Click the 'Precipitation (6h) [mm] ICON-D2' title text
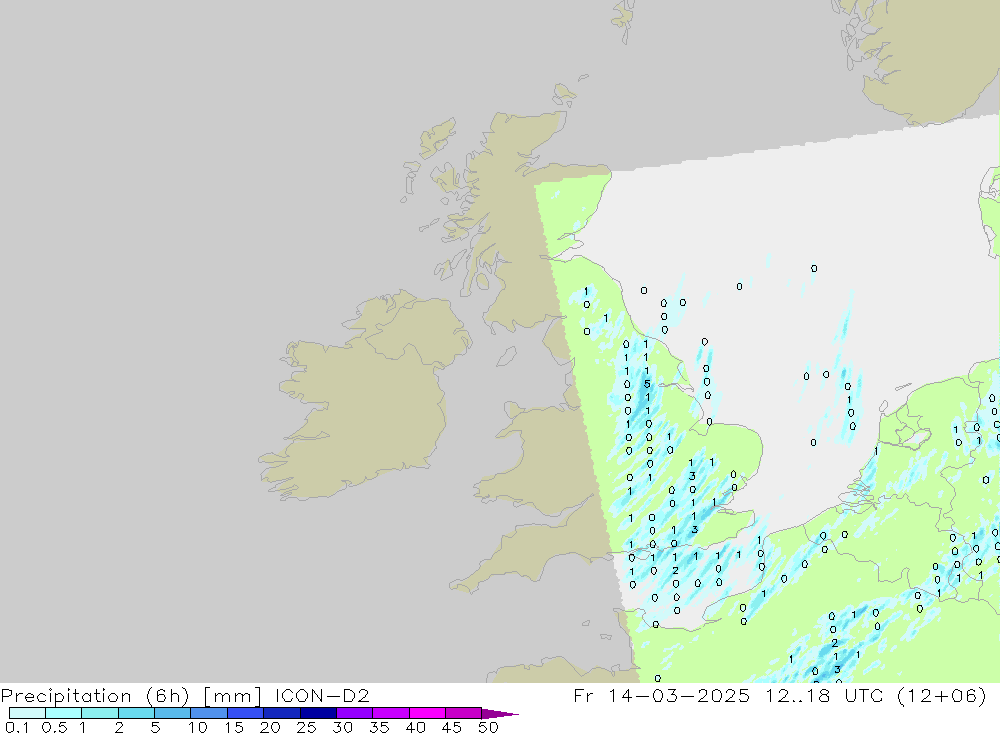The width and height of the screenshot is (1000, 733). click(x=185, y=695)
